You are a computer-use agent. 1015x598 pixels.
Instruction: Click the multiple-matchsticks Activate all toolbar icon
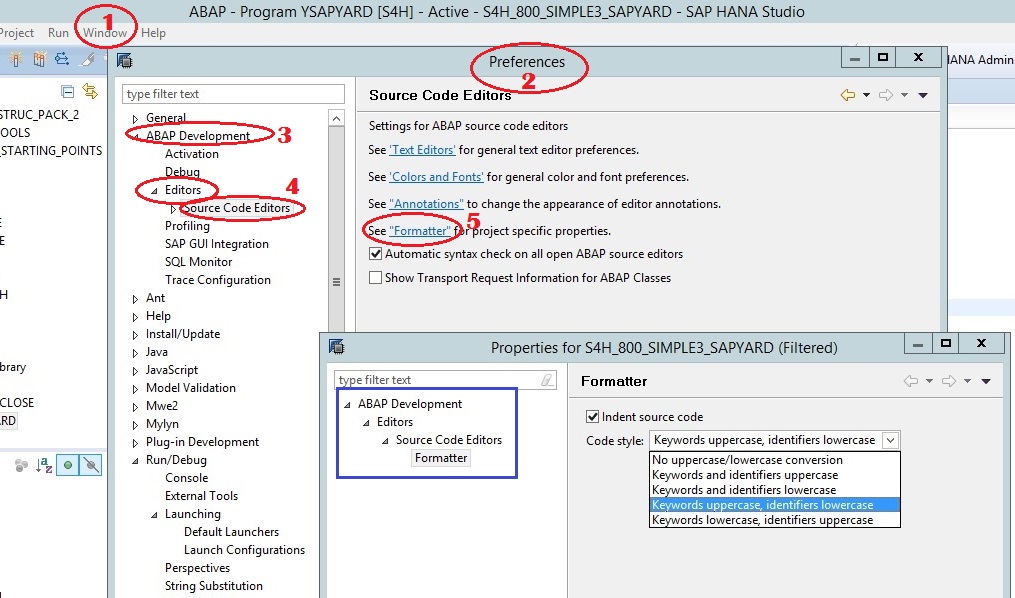(x=39, y=60)
